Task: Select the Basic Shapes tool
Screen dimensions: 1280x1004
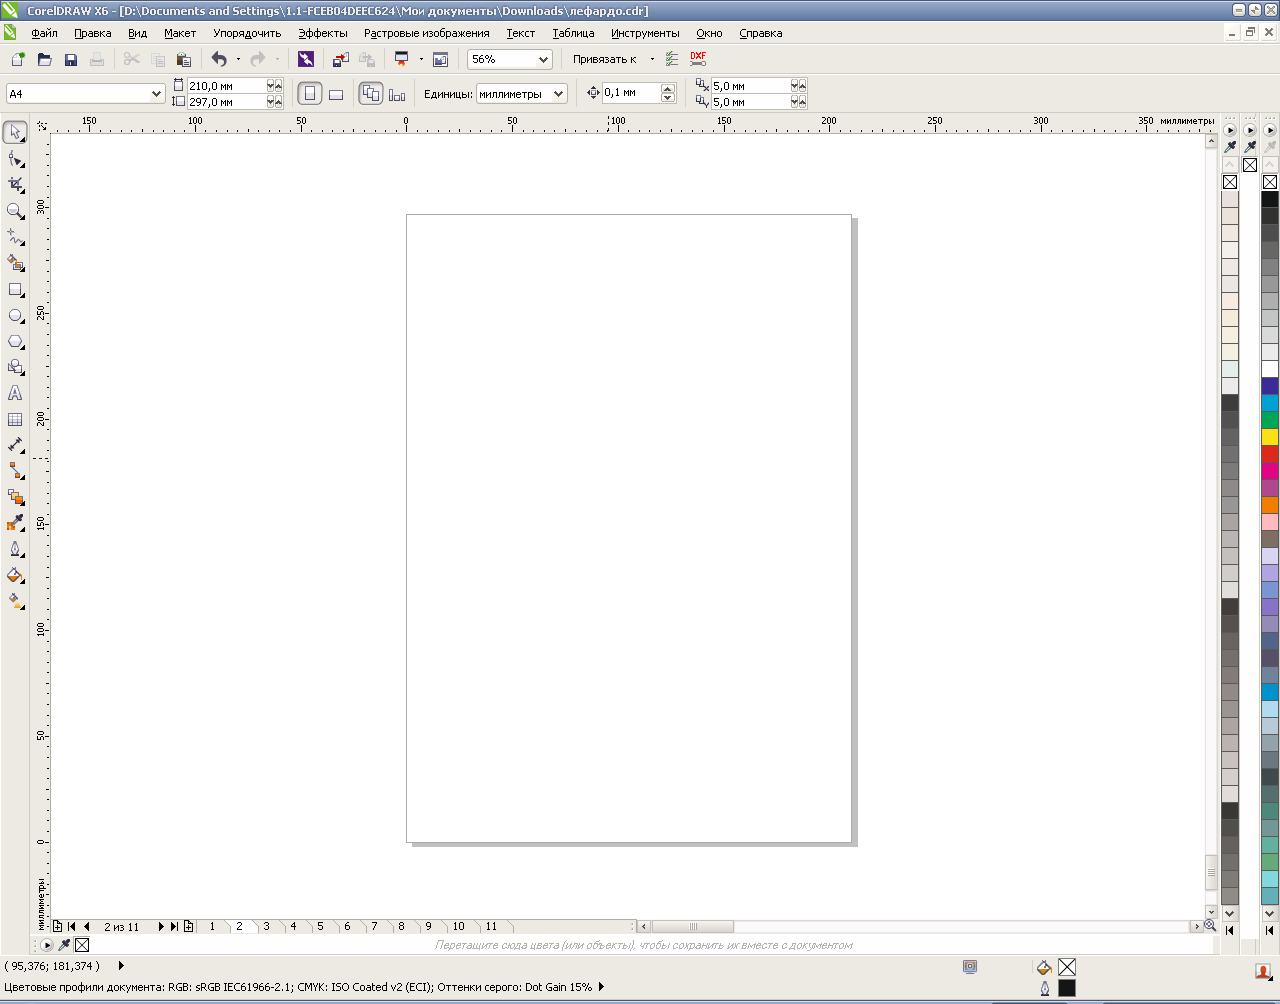Action: pos(15,367)
